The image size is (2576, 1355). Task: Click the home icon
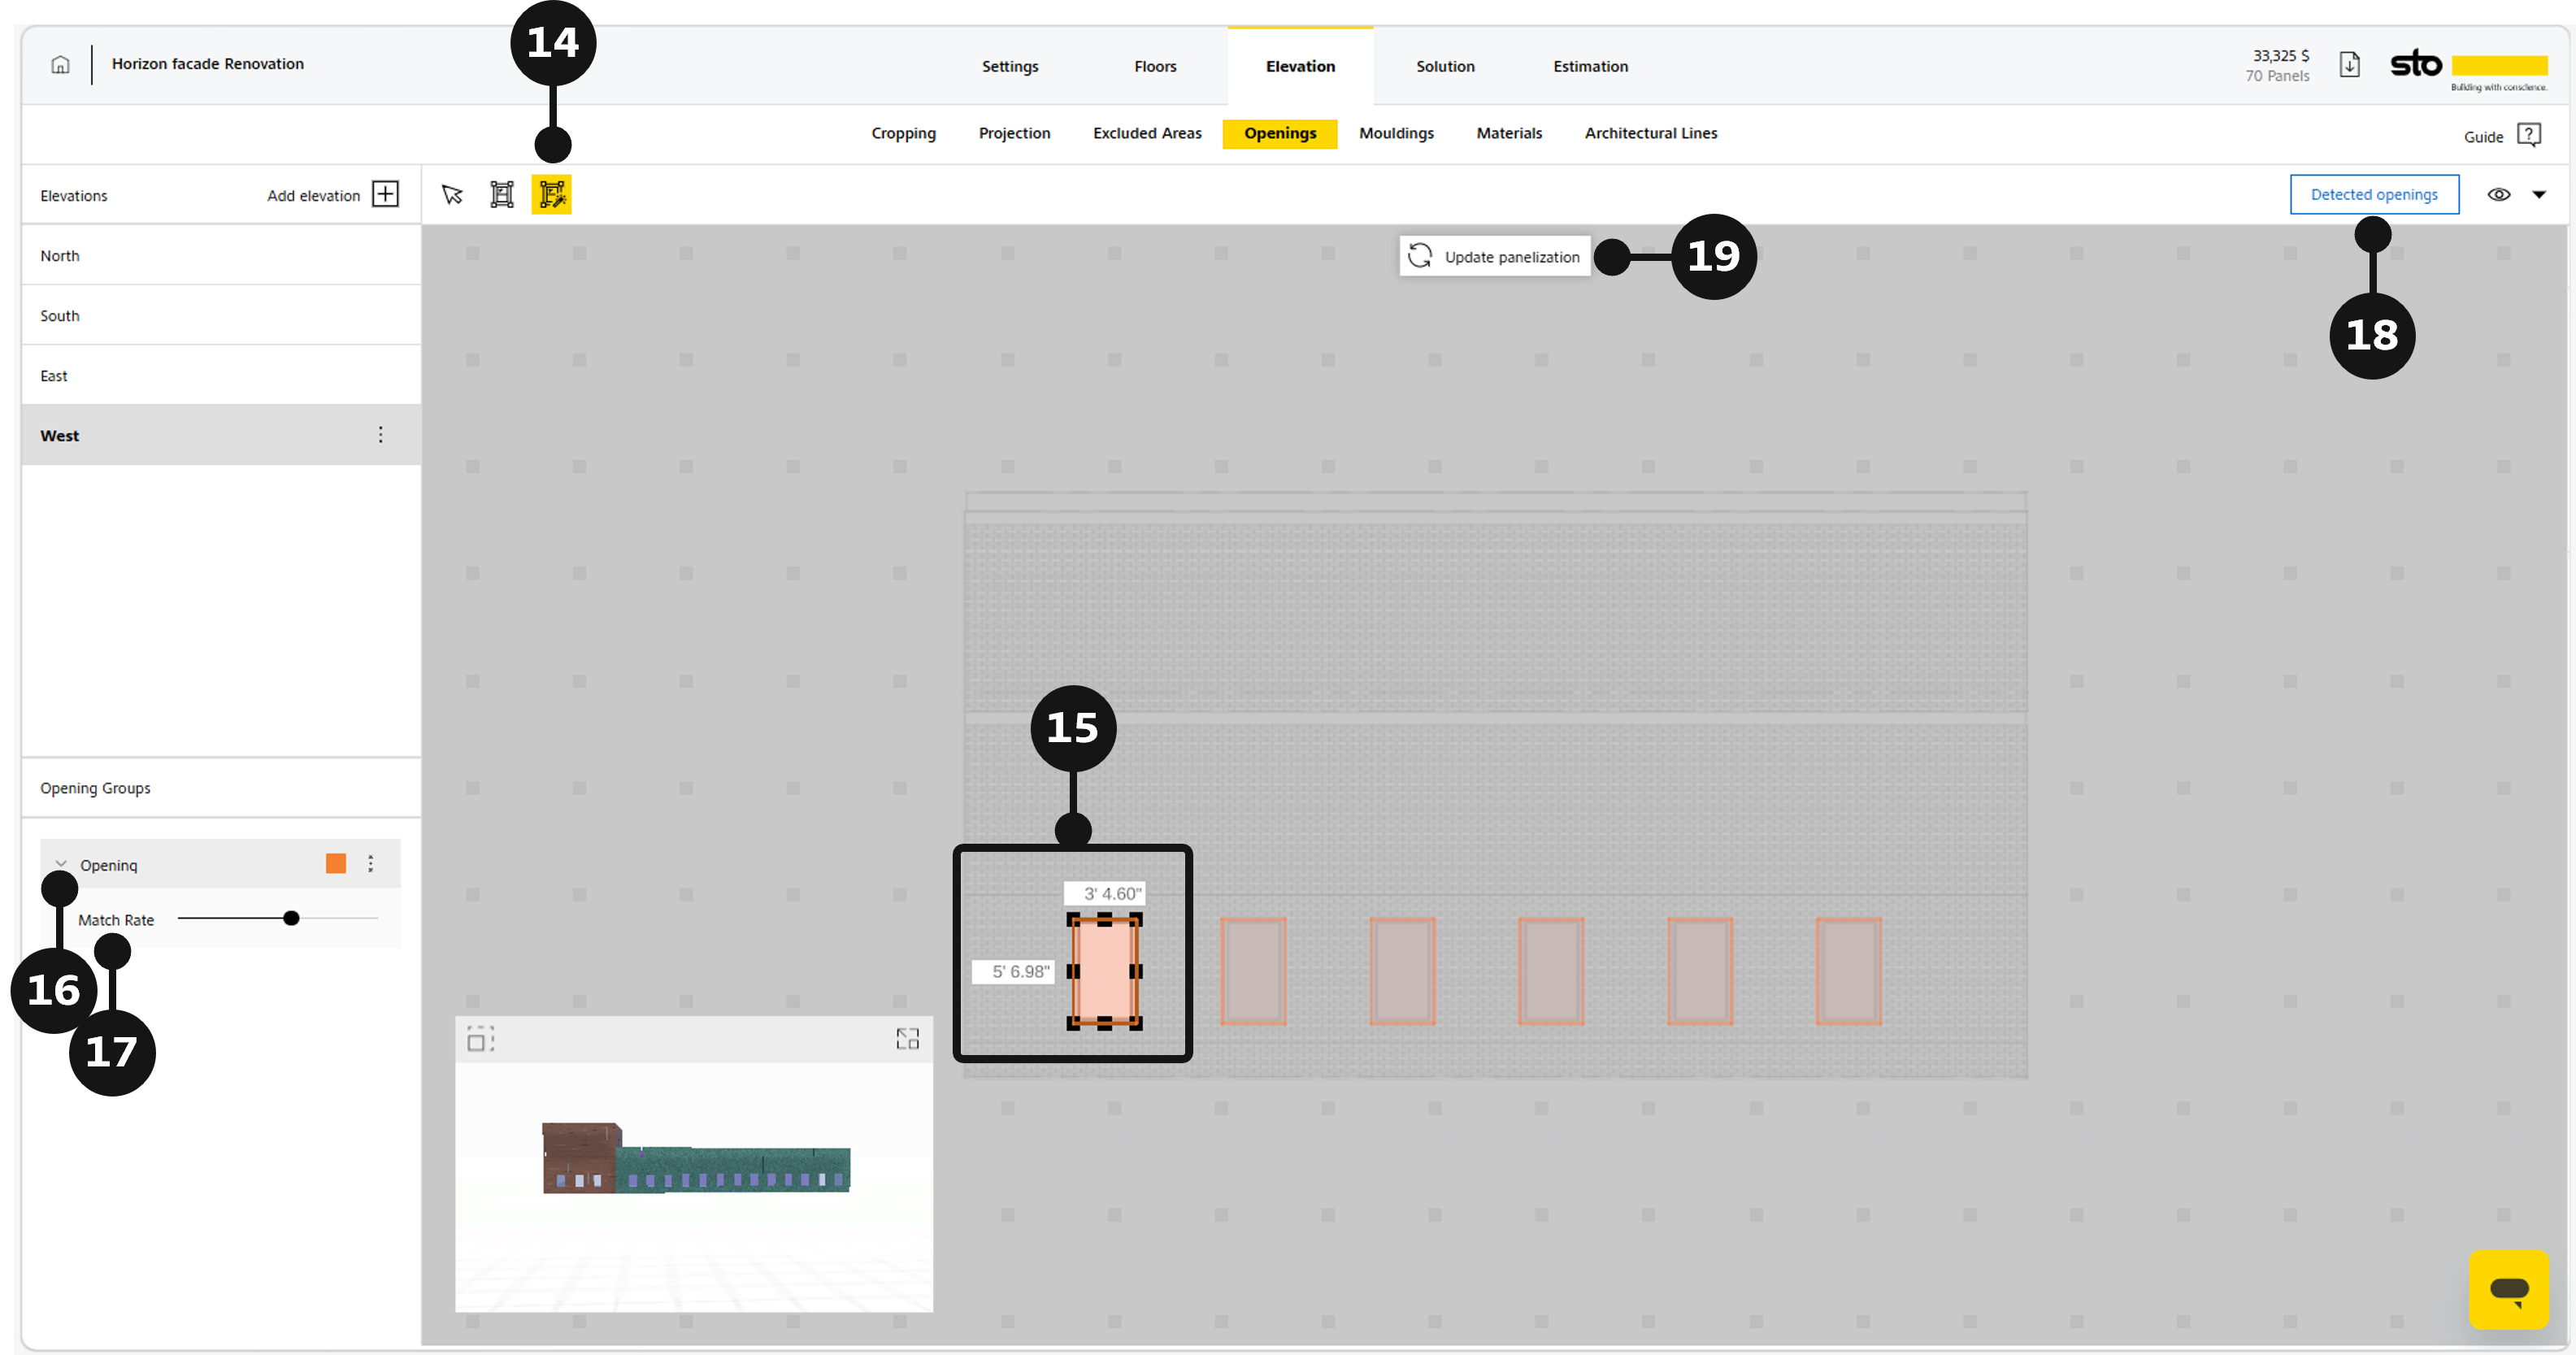point(60,65)
